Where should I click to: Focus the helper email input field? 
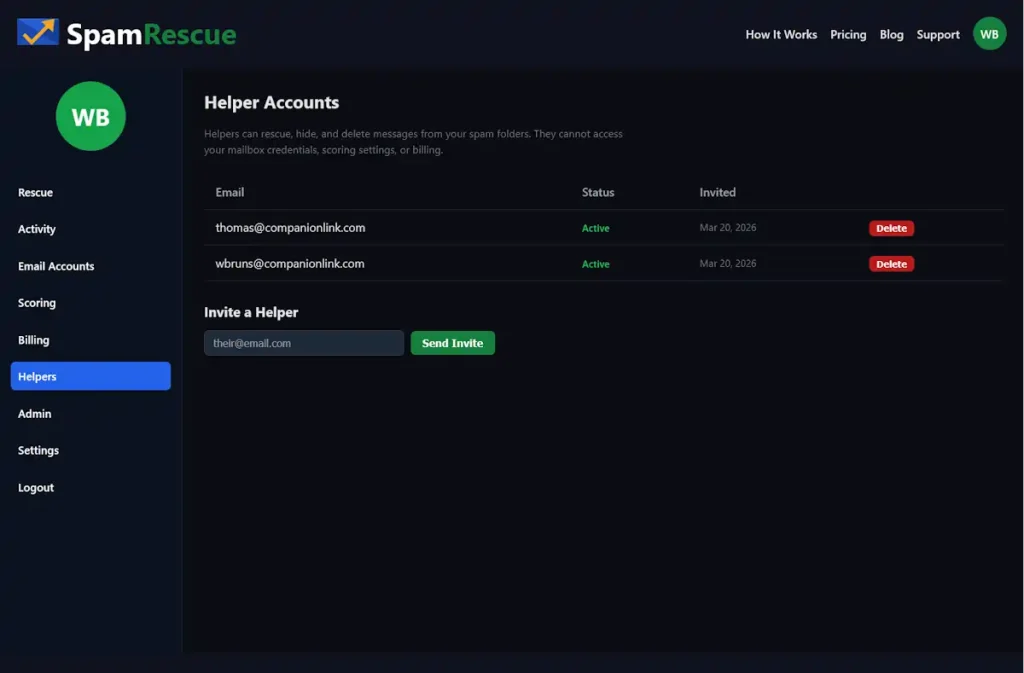pos(304,343)
